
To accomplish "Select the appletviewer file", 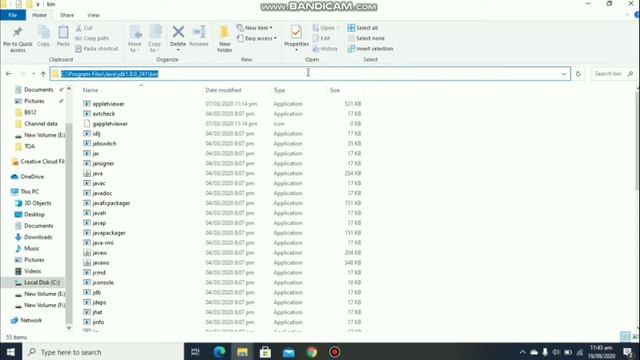I will click(109, 104).
